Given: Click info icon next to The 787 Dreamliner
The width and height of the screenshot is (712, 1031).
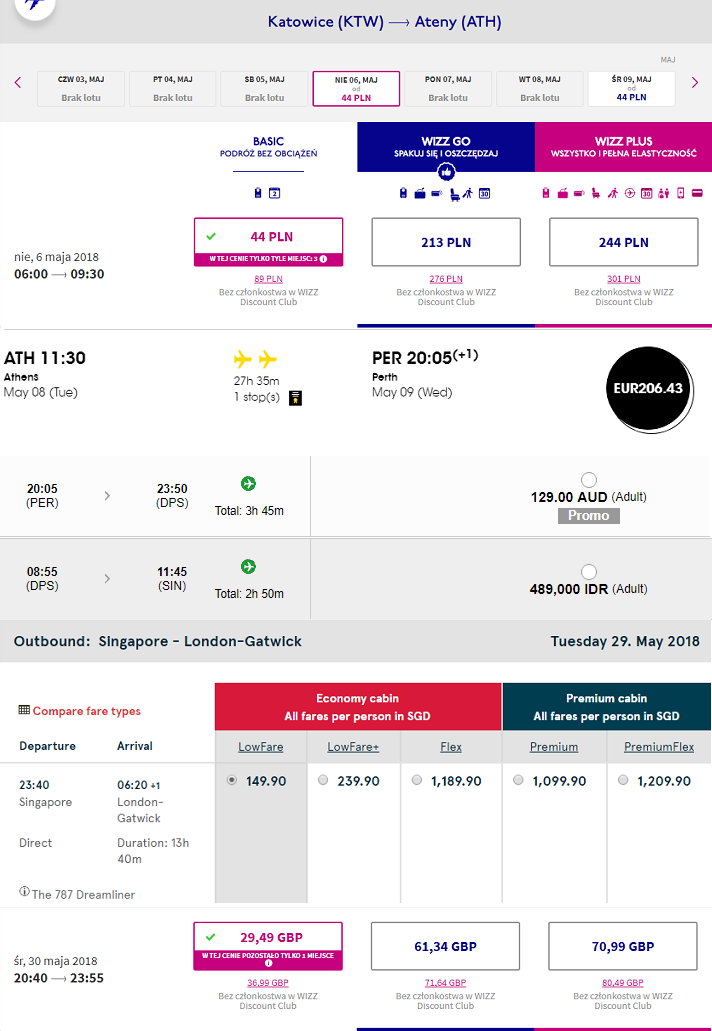Looking at the screenshot, I should coord(24,892).
